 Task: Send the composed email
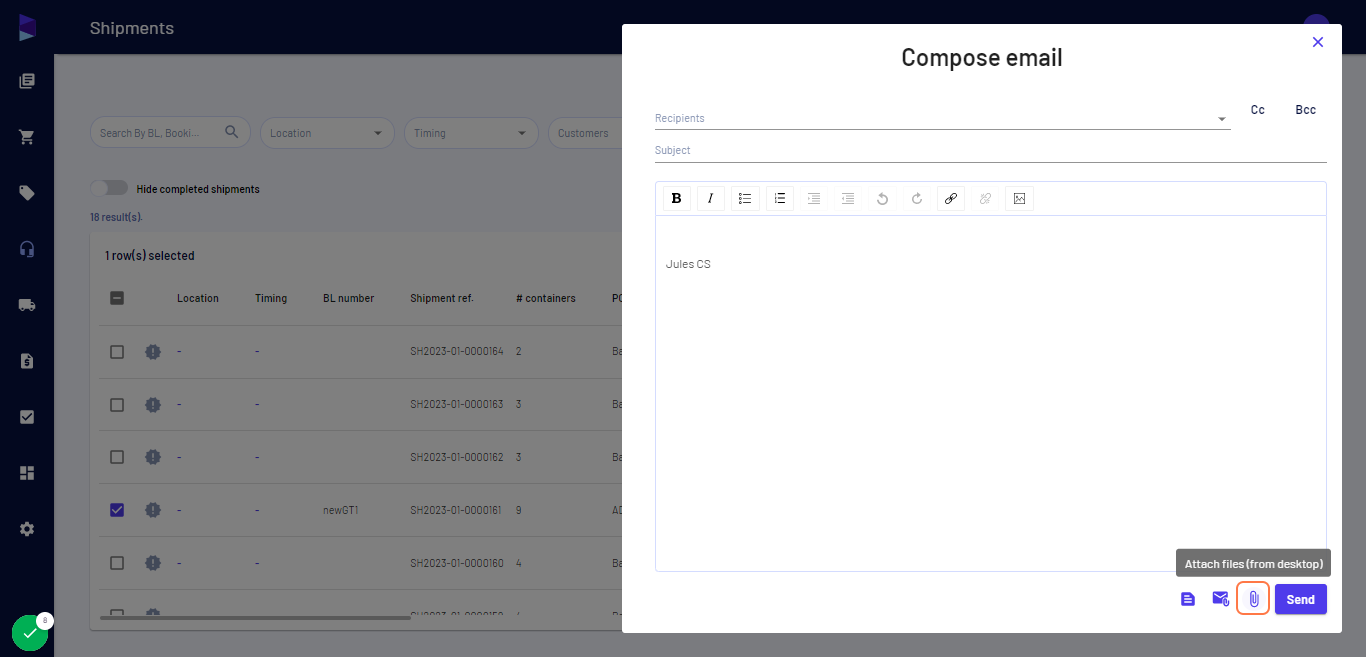coord(1301,599)
